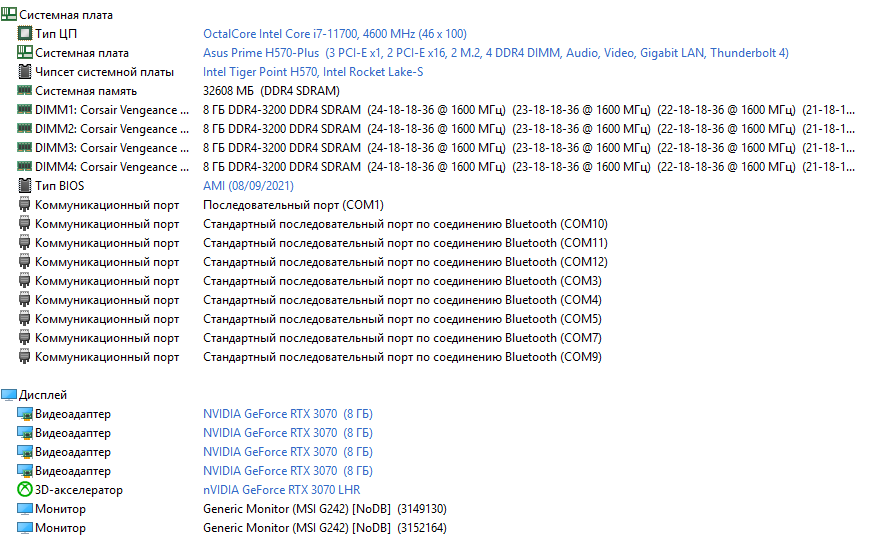Click Generic Monitor (MSI G242) value ending 3149130
This screenshot has height=537, width=876.
coord(325,509)
